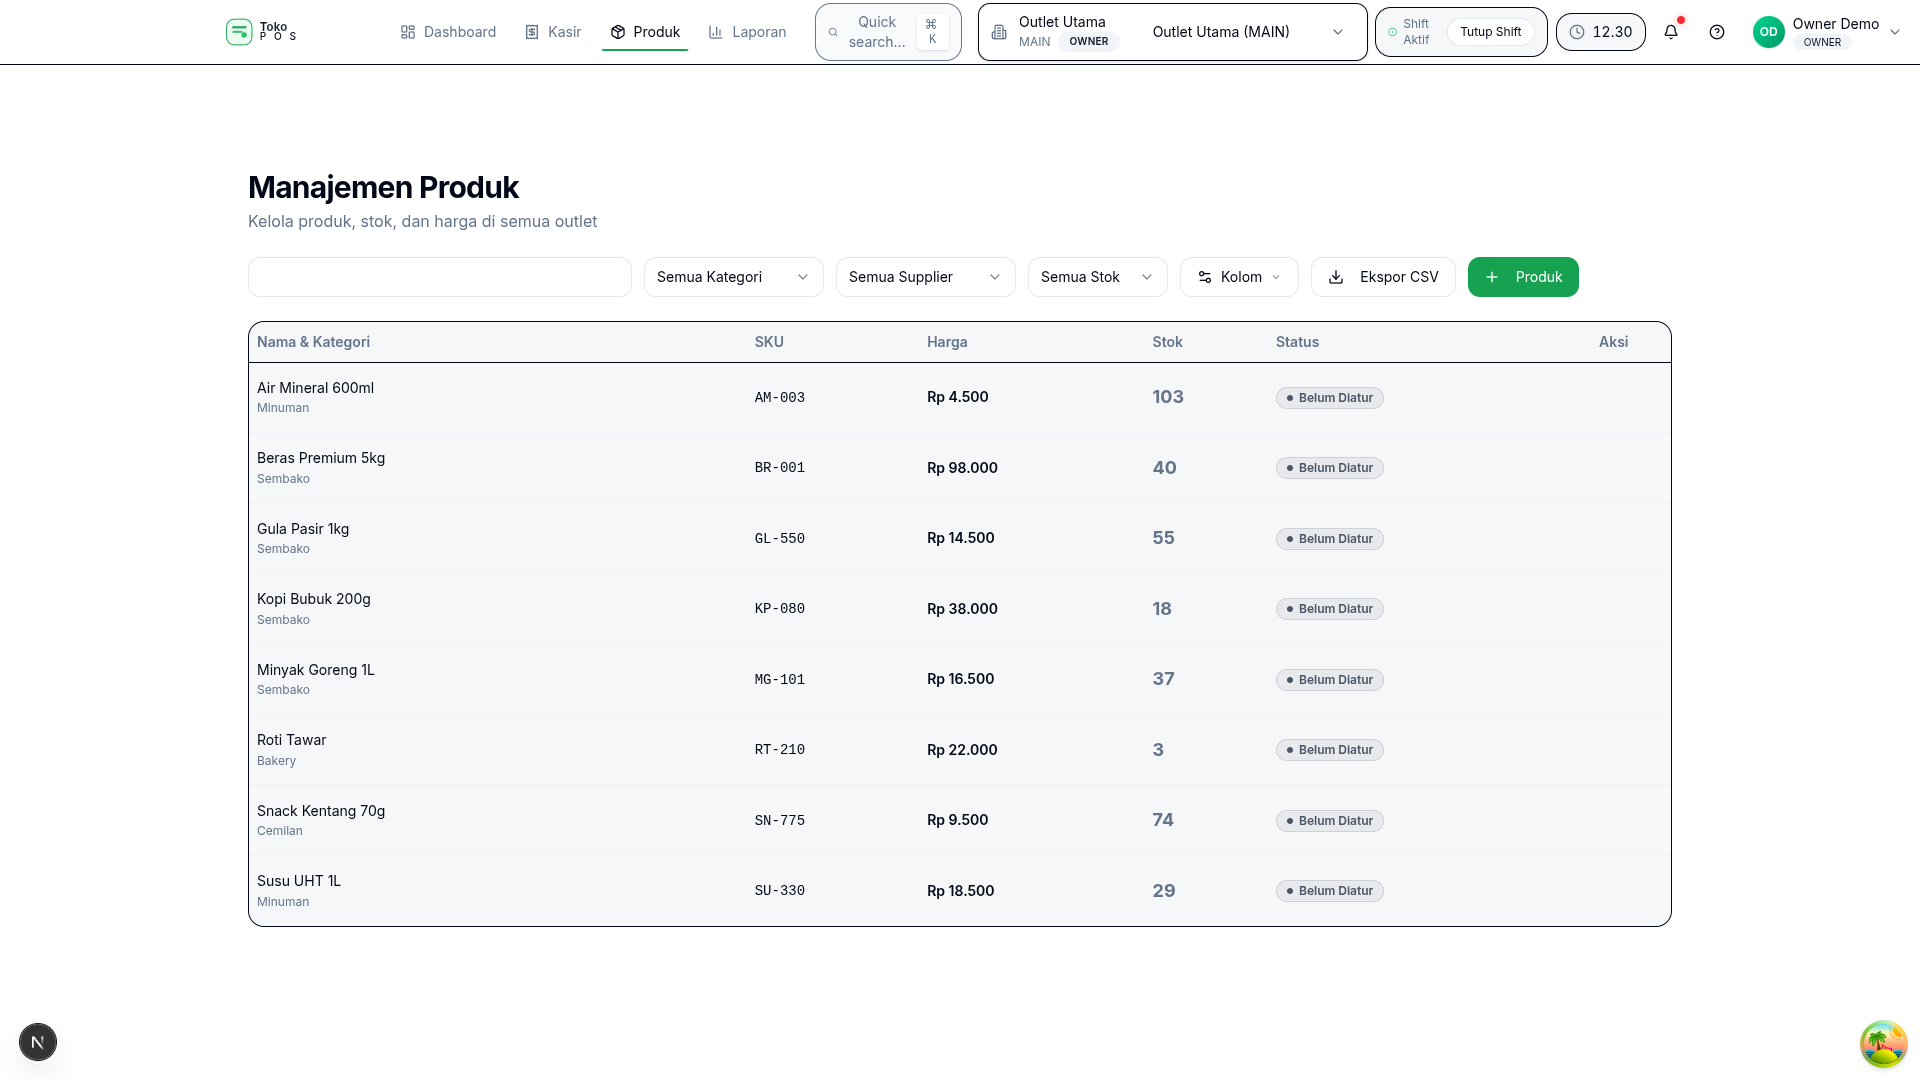Open the Kasir menu
Viewport: 1920px width, 1080px height.
(x=553, y=32)
